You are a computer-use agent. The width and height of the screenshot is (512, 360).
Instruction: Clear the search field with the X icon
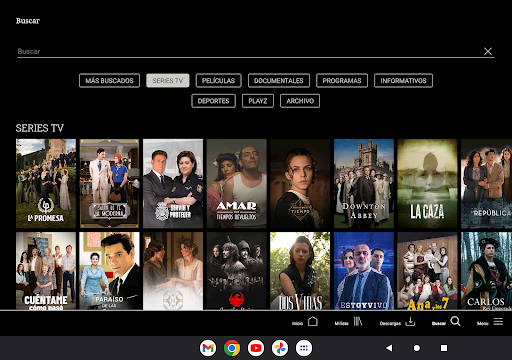(x=488, y=51)
